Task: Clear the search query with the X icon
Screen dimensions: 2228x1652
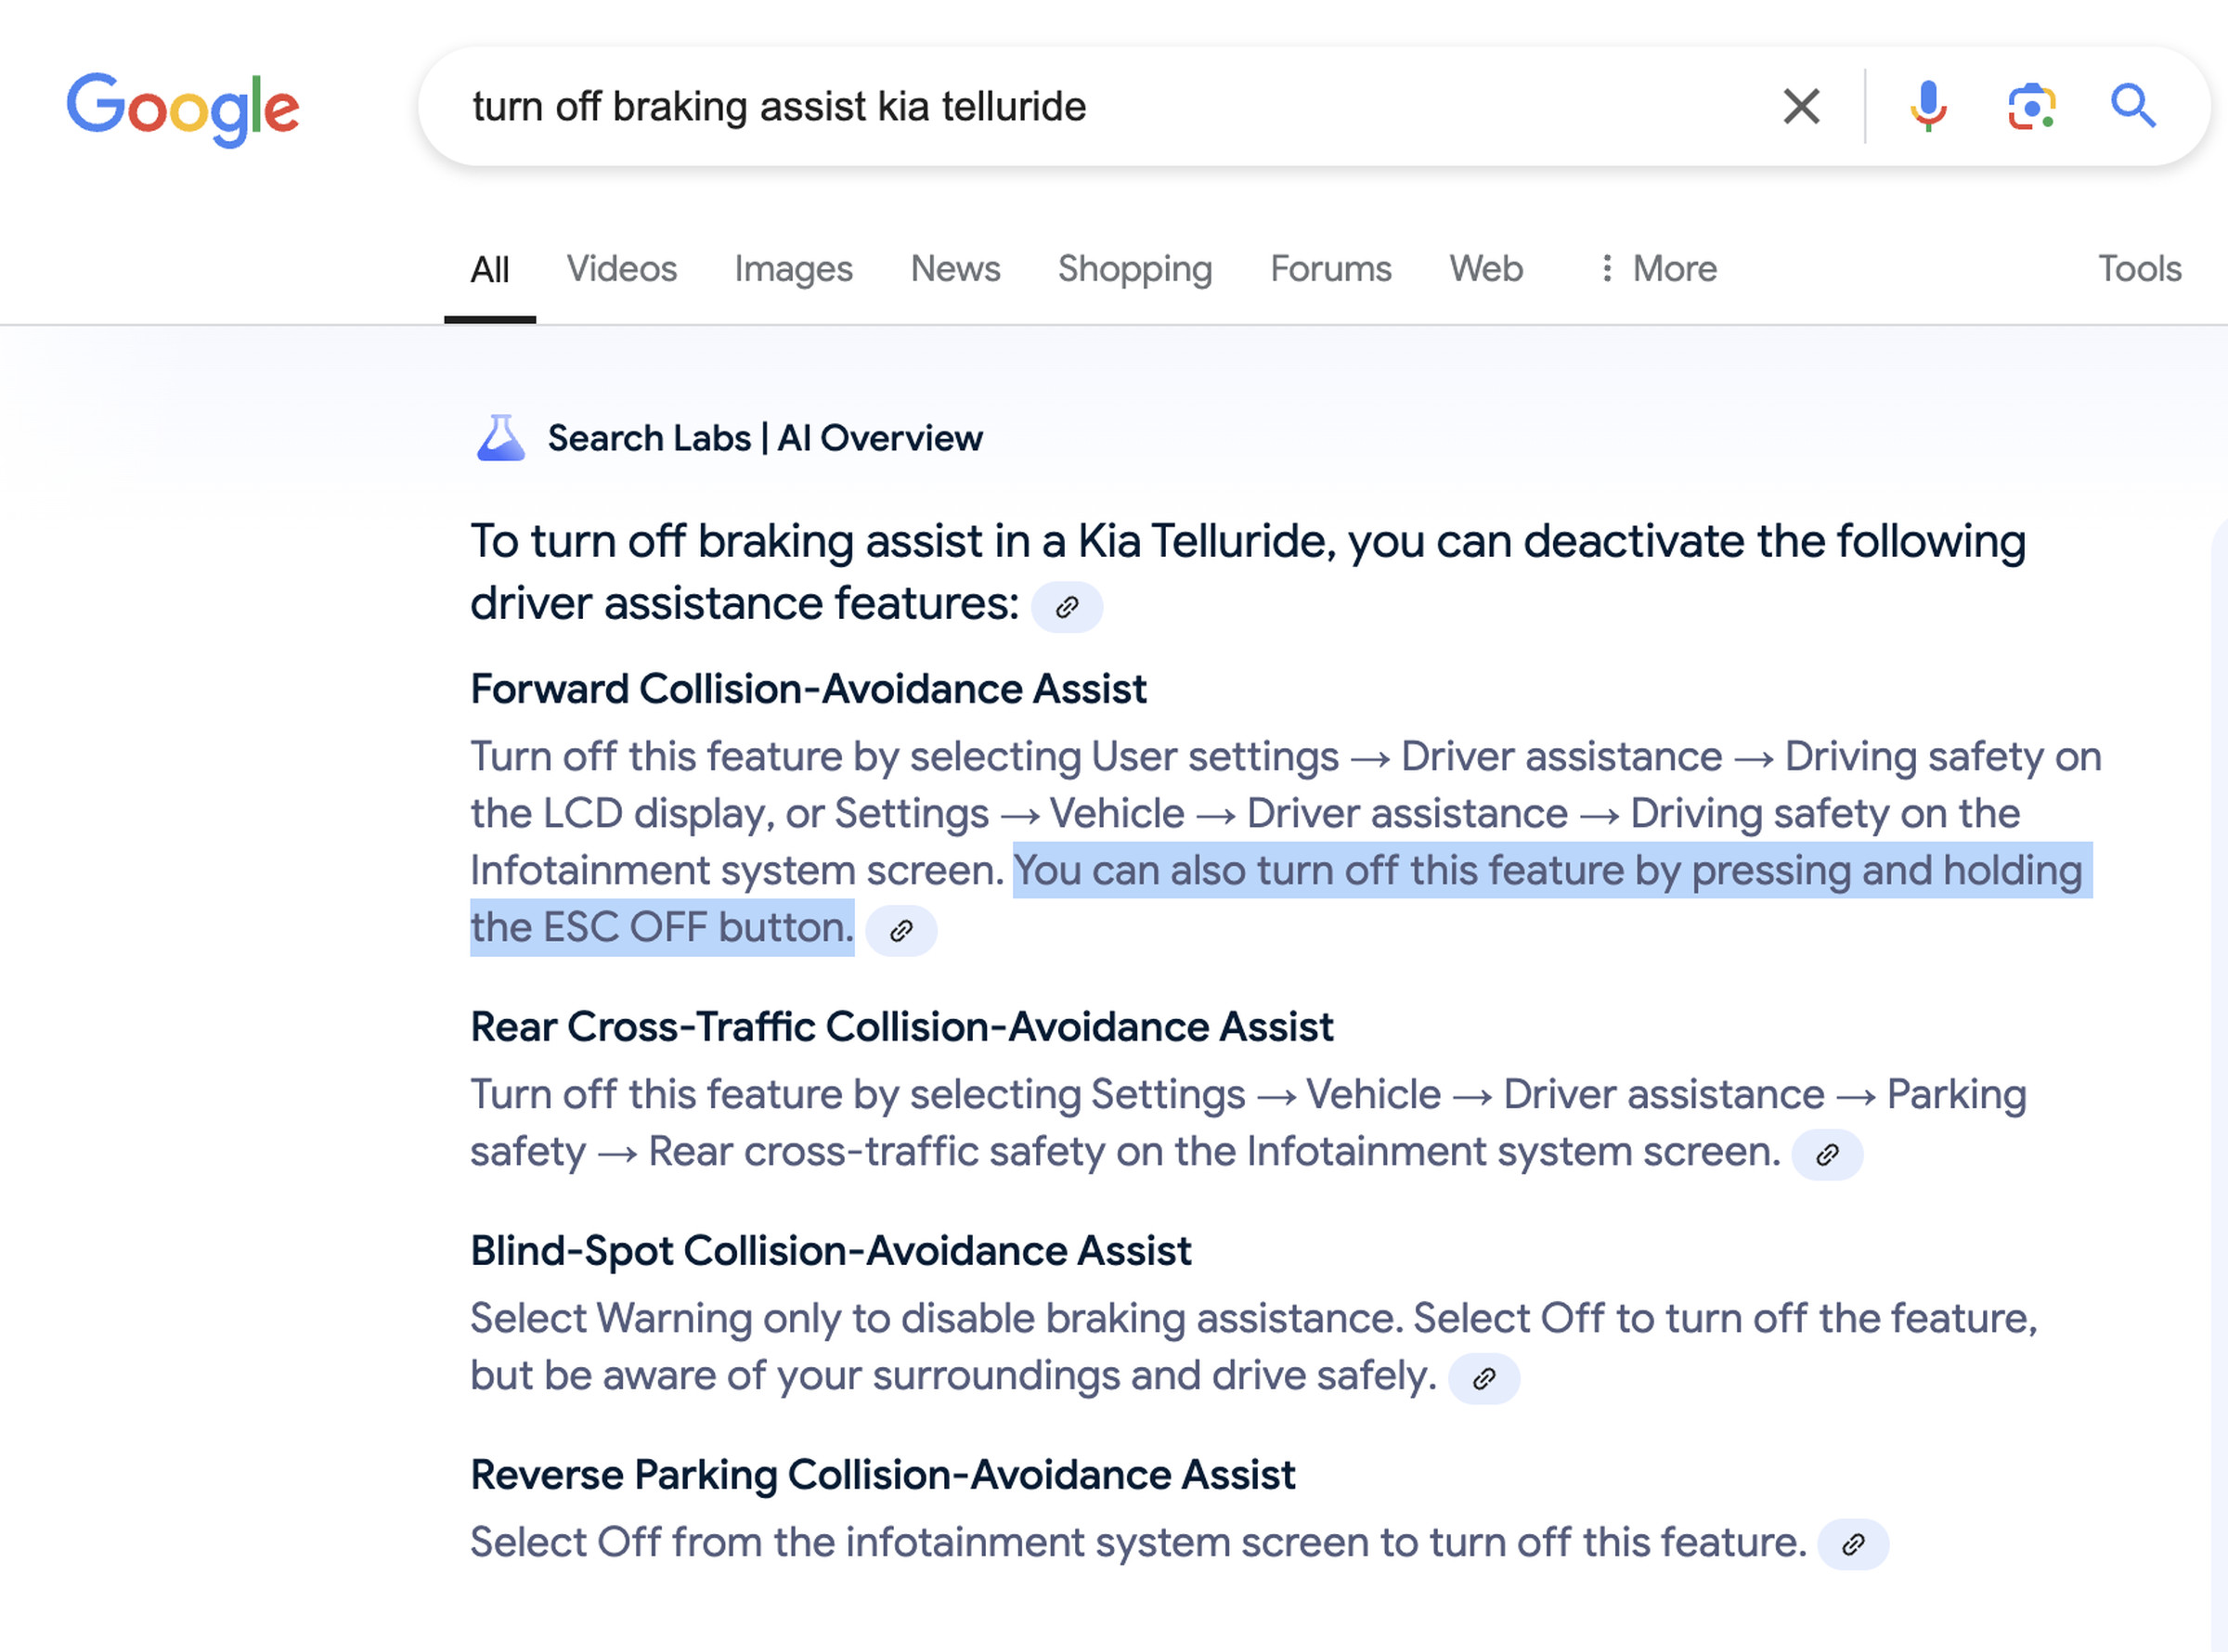Action: point(1801,106)
